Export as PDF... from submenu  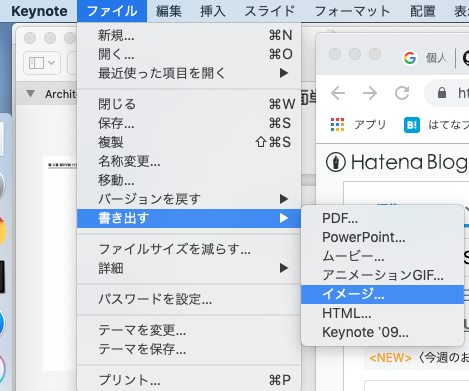[382, 218]
